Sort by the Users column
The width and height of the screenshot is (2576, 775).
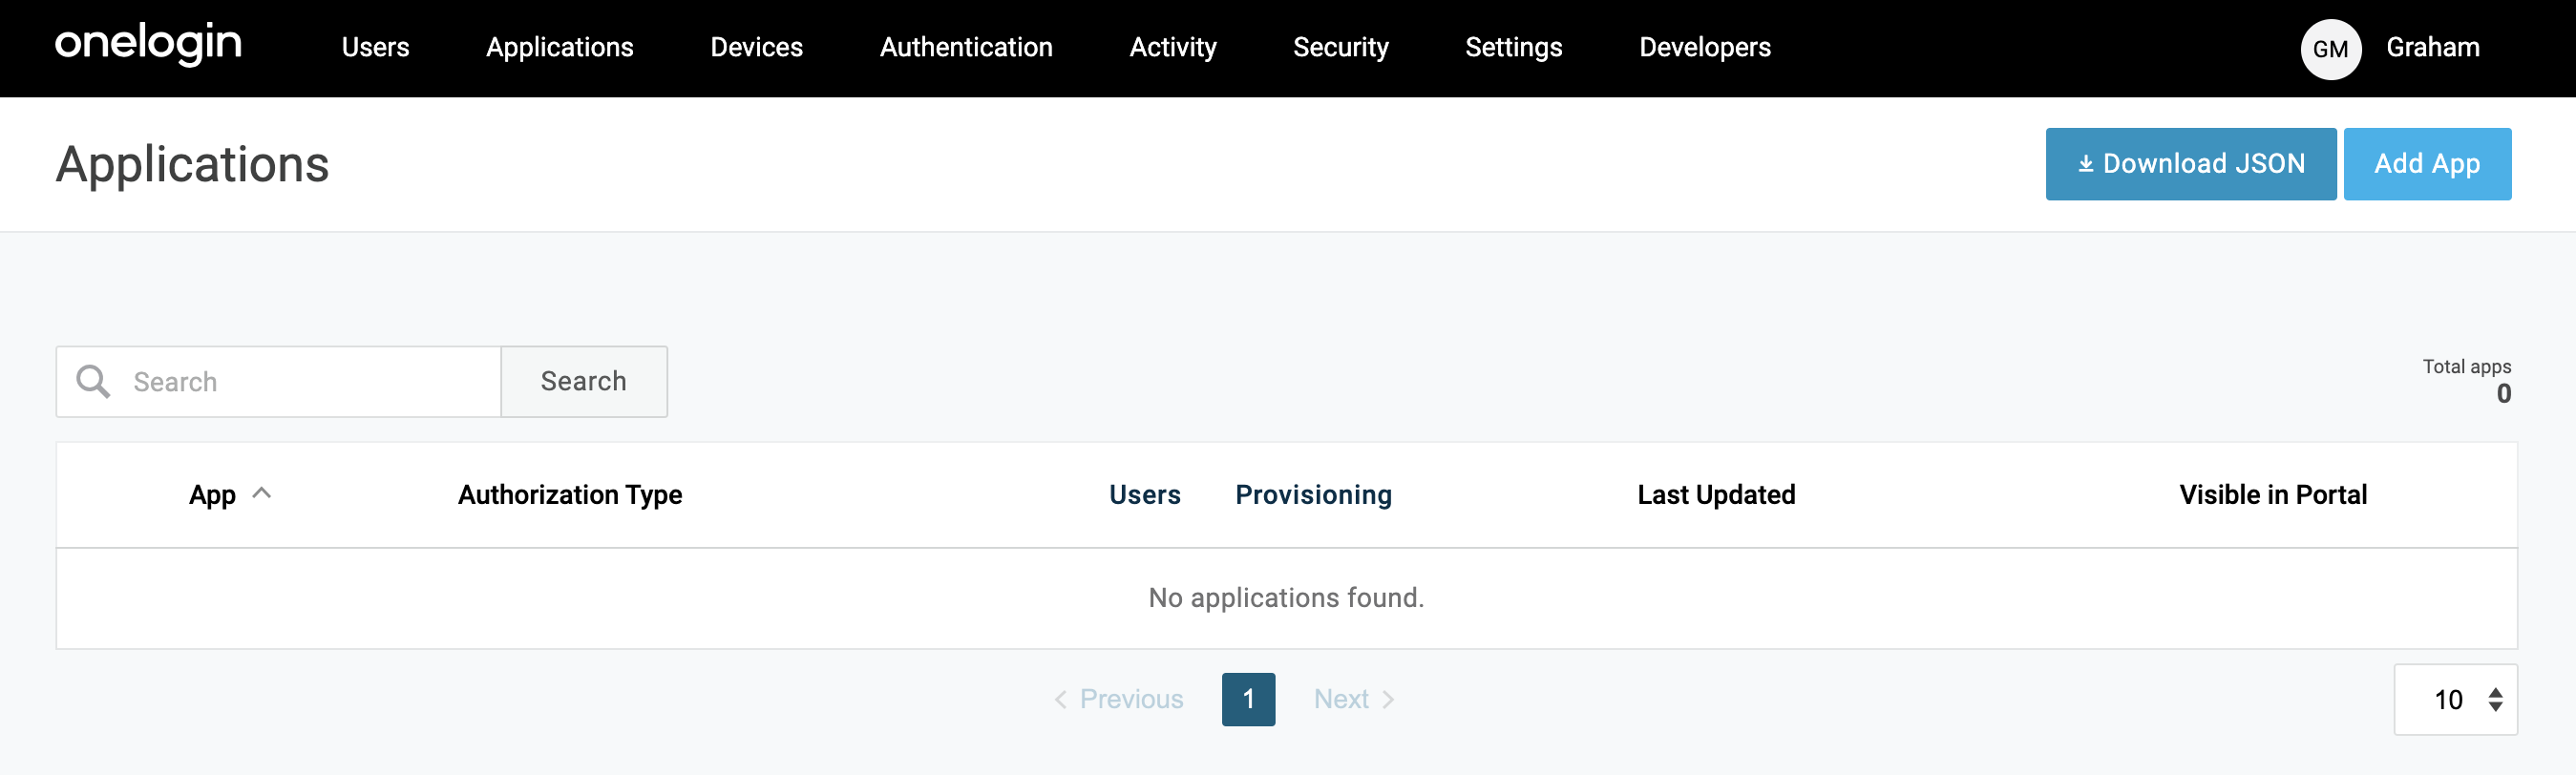tap(1144, 495)
